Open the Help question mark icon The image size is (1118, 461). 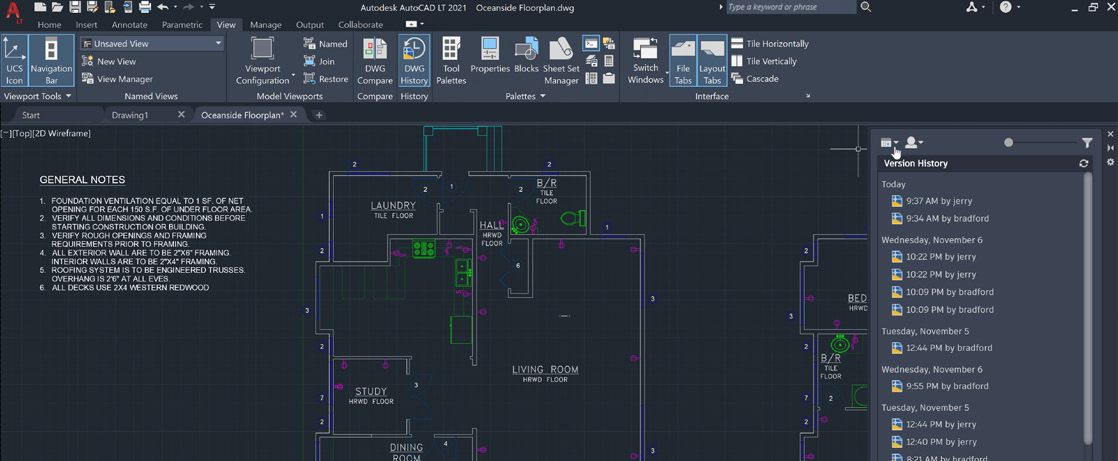click(1005, 7)
